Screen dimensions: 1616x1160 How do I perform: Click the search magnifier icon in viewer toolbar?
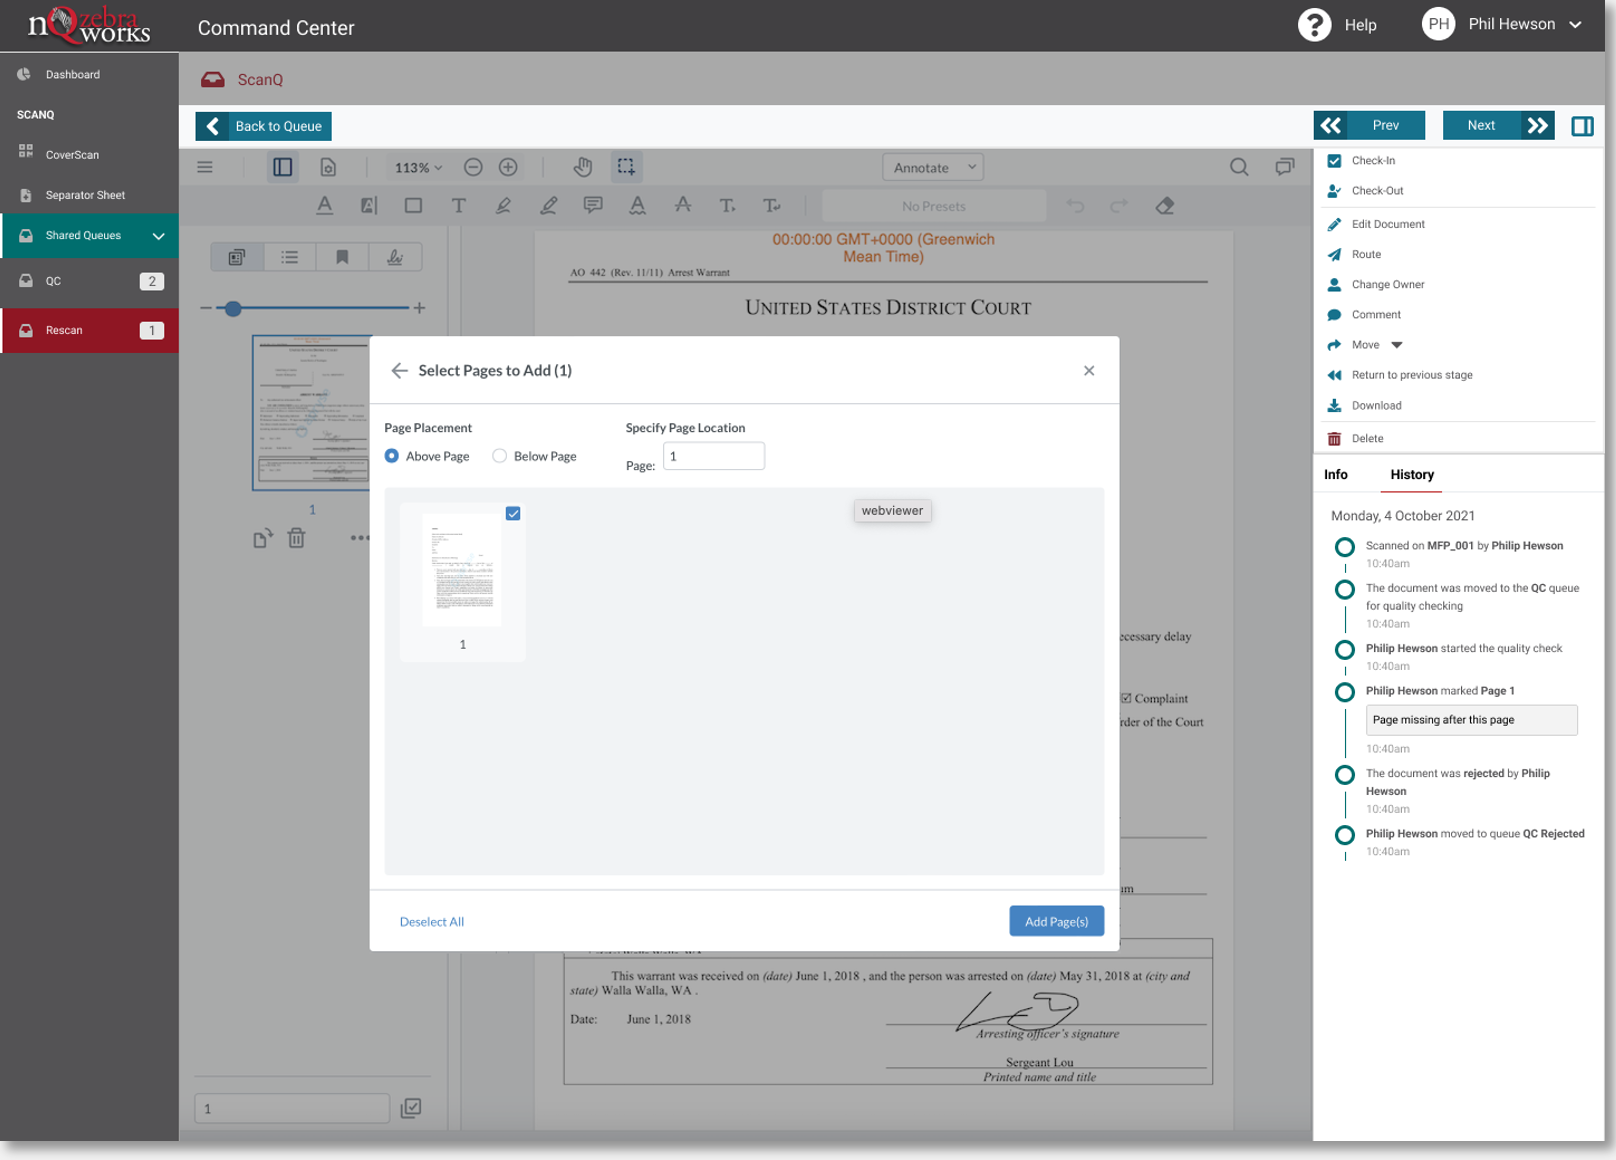point(1238,167)
